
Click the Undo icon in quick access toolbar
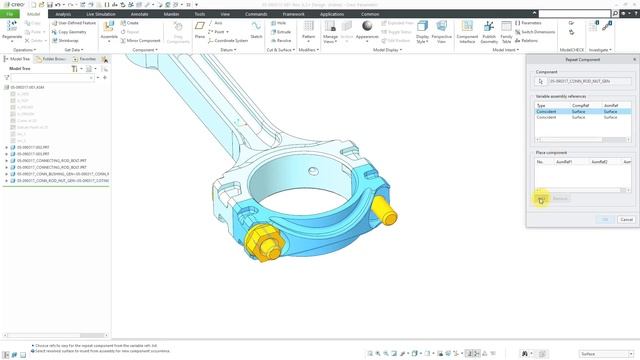click(x=58, y=5)
